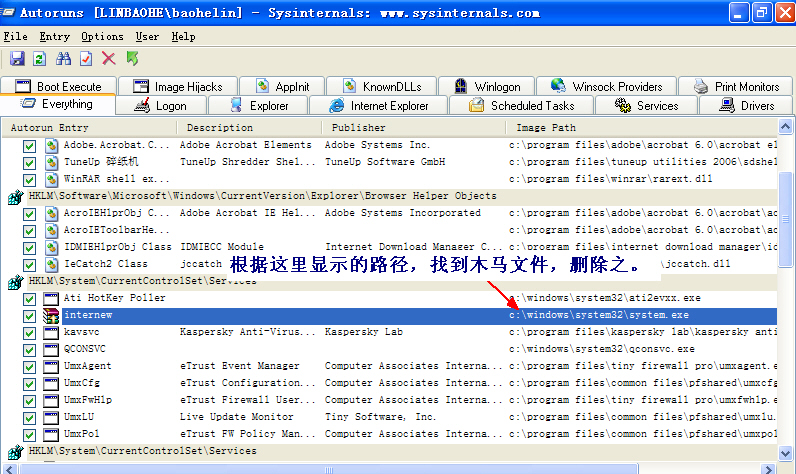Image resolution: width=796 pixels, height=474 pixels.
Task: Switch to the AppInit tab
Action: click(x=282, y=86)
